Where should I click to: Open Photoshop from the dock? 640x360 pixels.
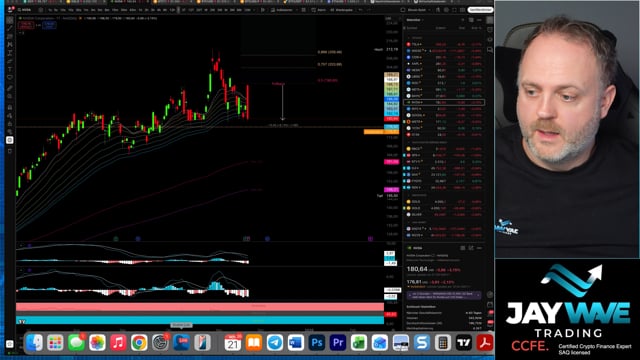point(317,343)
